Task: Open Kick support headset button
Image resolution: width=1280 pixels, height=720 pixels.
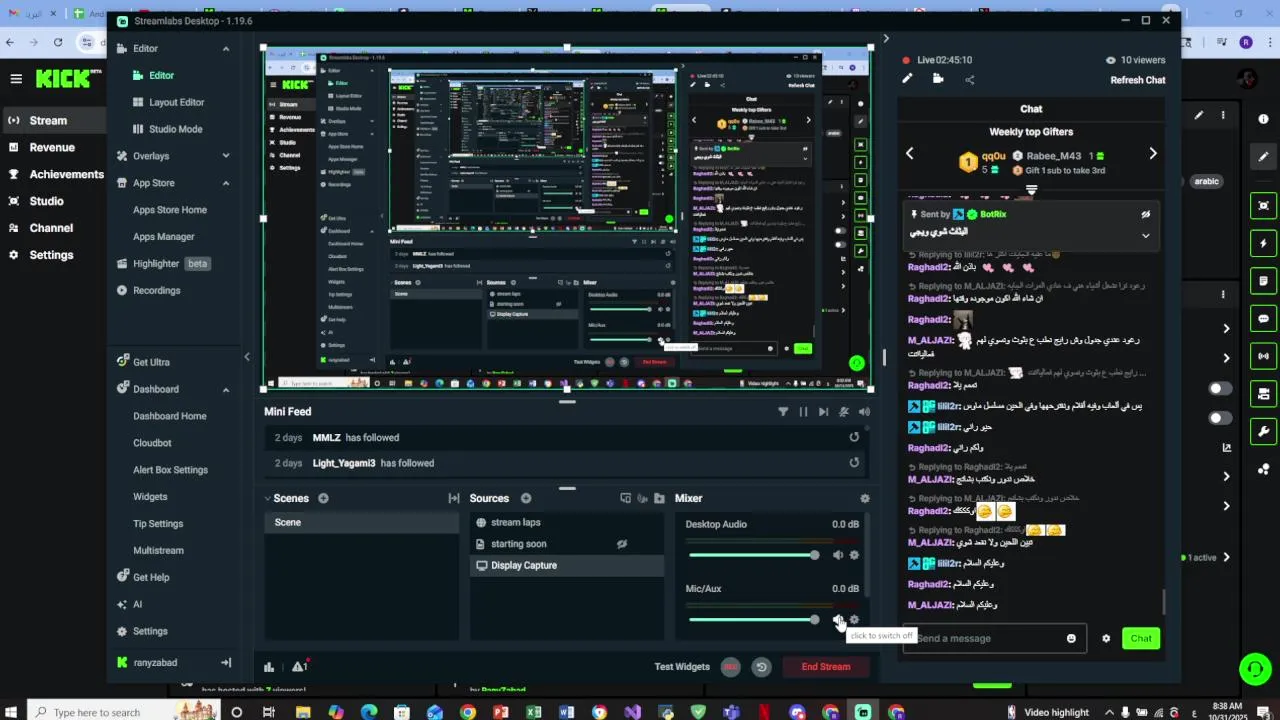Action: pos(1254,669)
